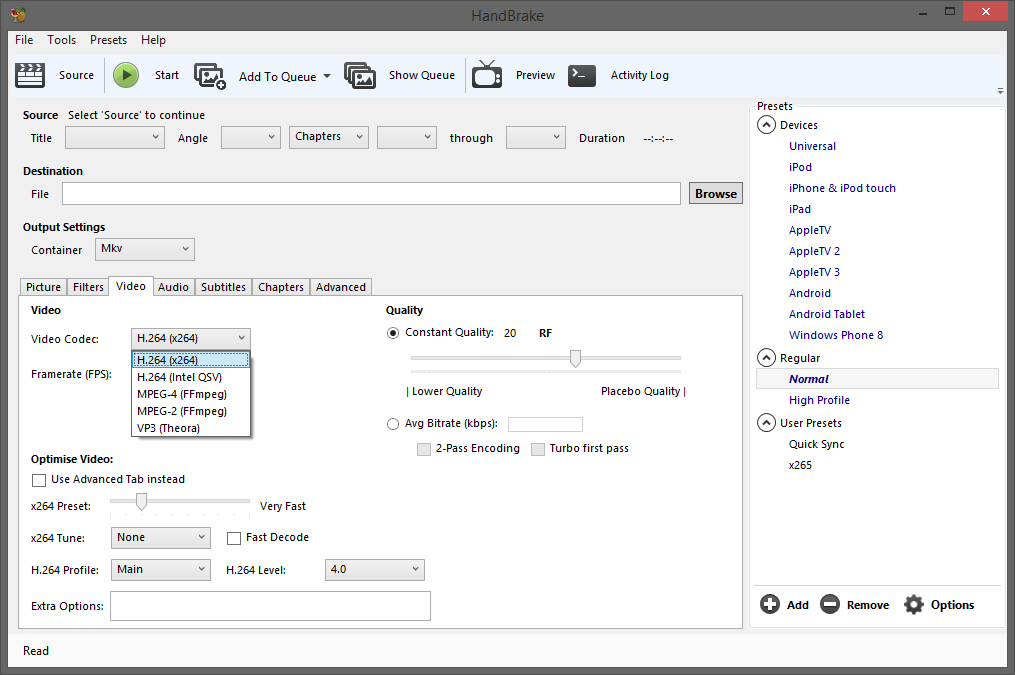Screen dimensions: 1015x675
Task: Choose MPEG-2 (FFmpeg) codec option
Action: [x=190, y=411]
